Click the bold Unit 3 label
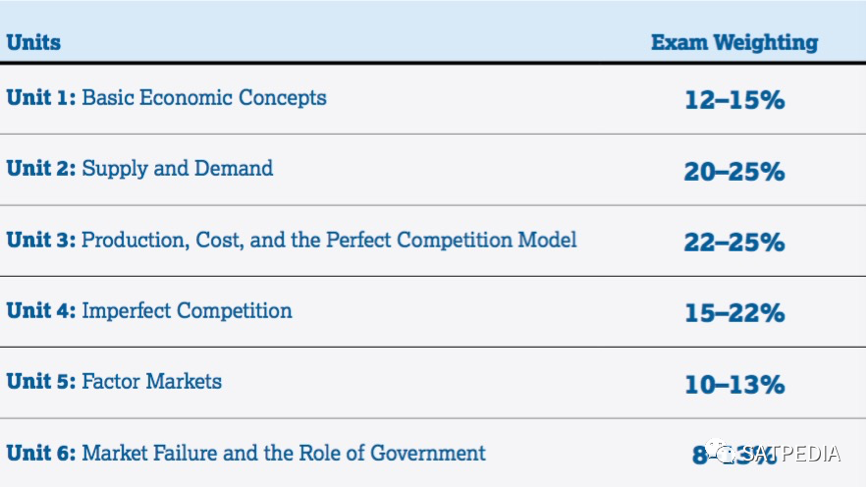 41,240
